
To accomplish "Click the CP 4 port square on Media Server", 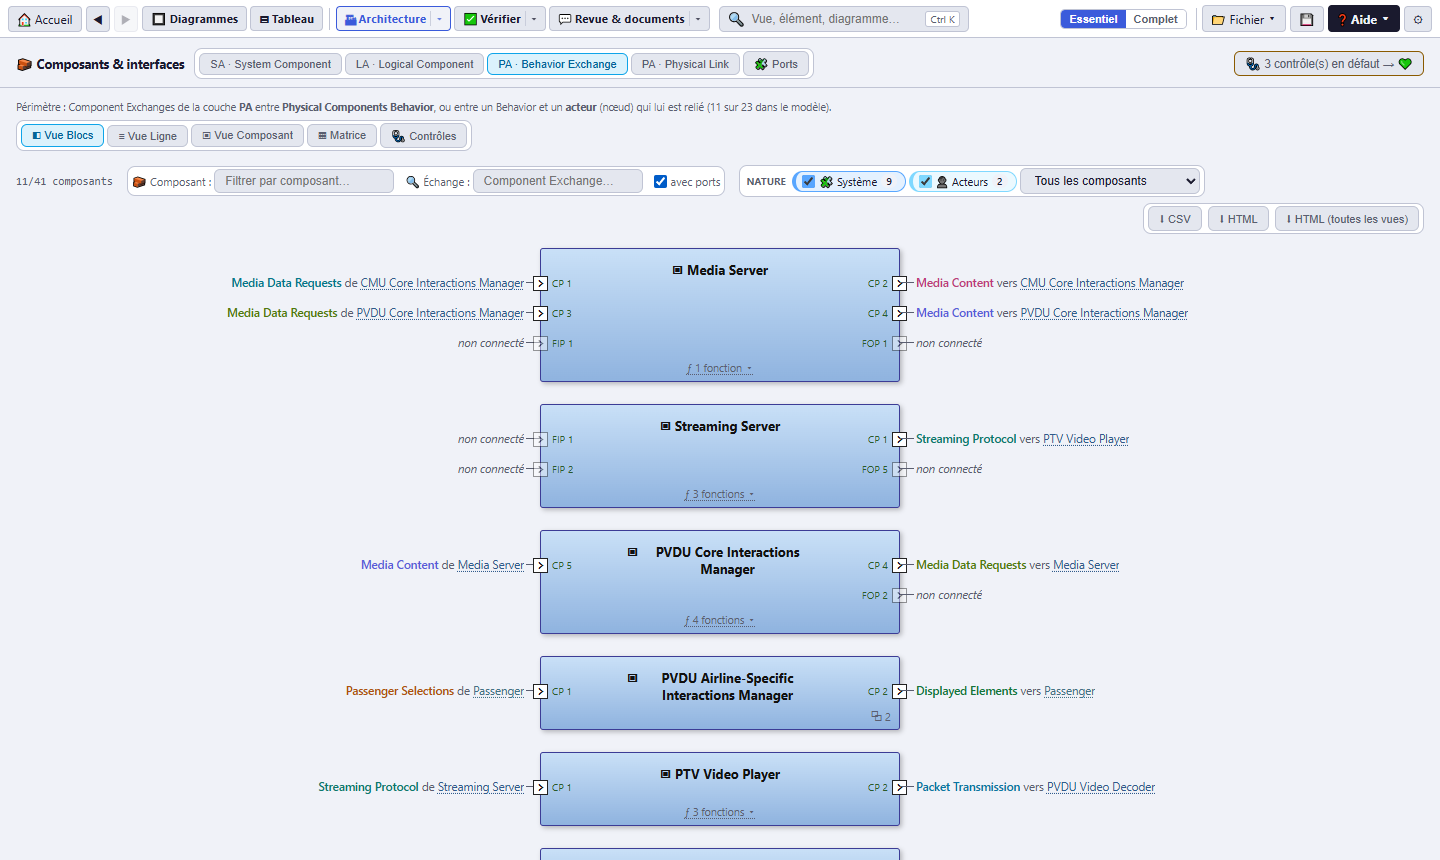I will click(899, 313).
